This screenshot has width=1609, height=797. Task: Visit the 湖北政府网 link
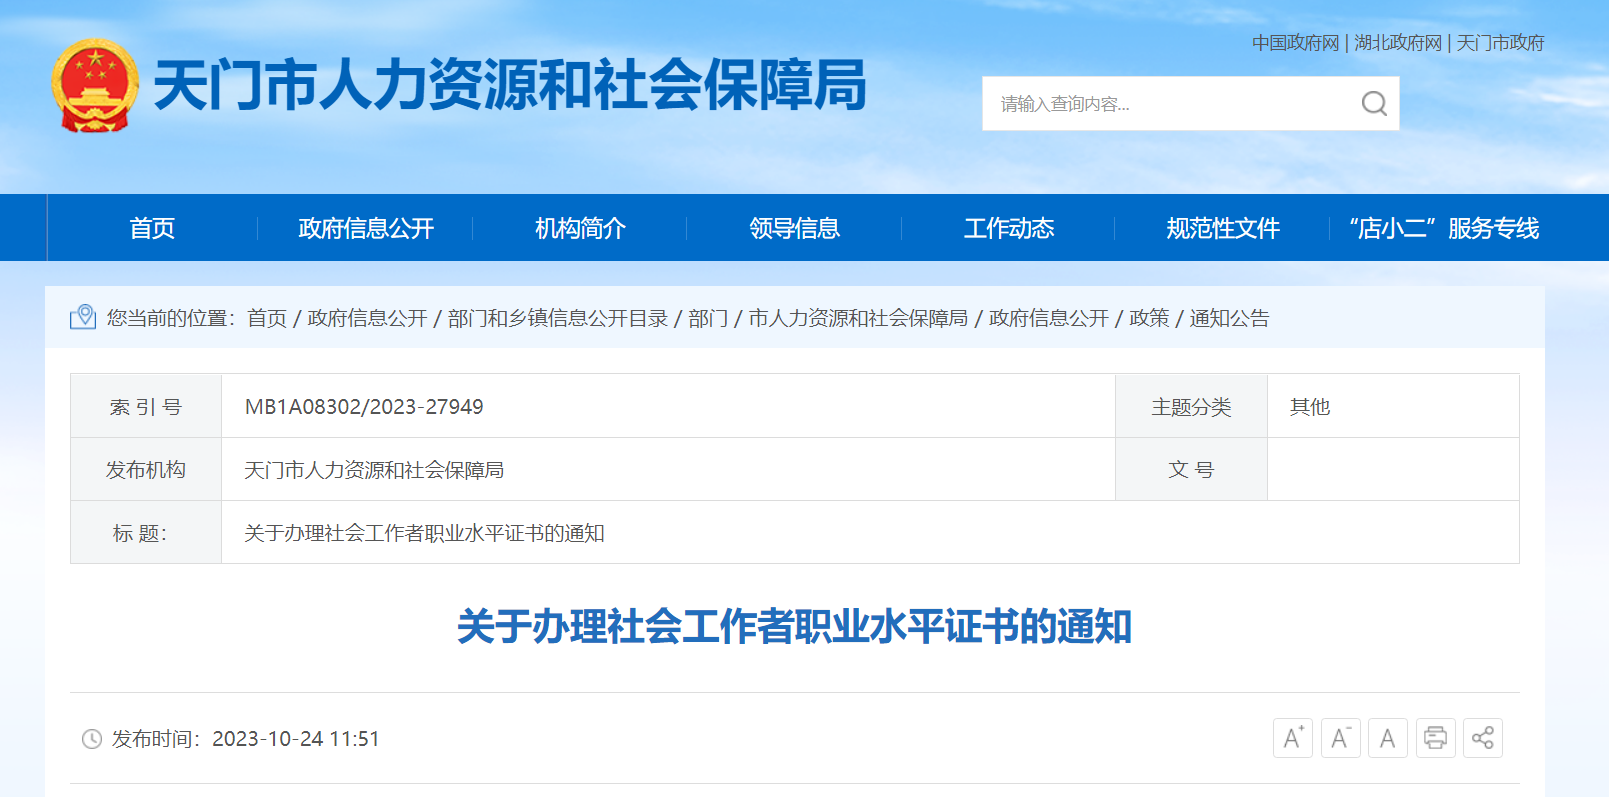point(1397,43)
